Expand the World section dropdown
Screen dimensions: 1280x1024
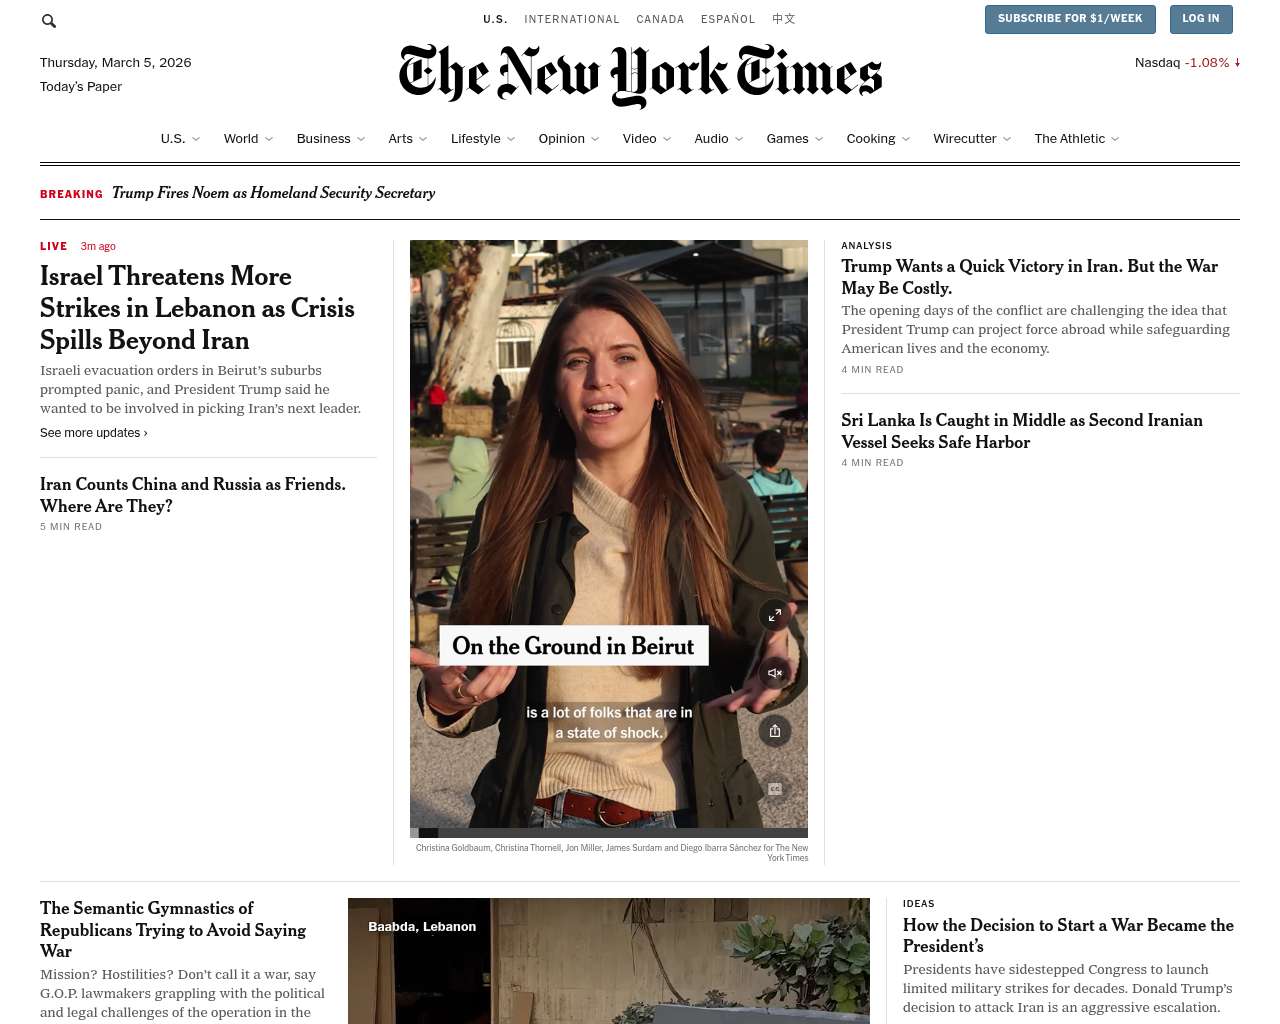coord(269,139)
